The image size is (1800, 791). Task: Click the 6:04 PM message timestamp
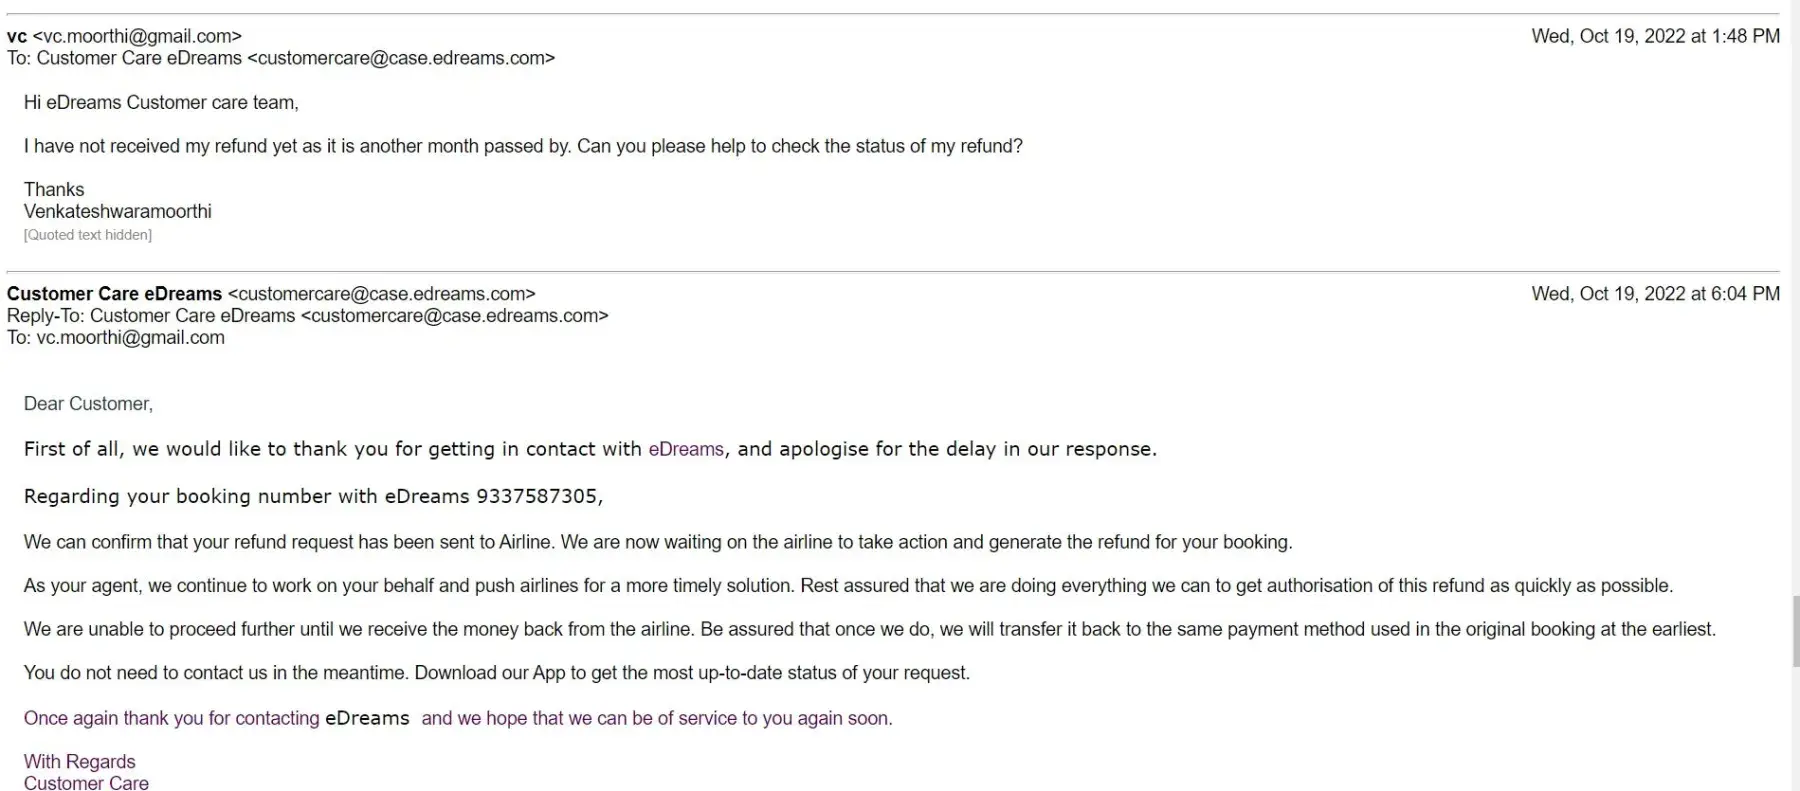(1655, 294)
